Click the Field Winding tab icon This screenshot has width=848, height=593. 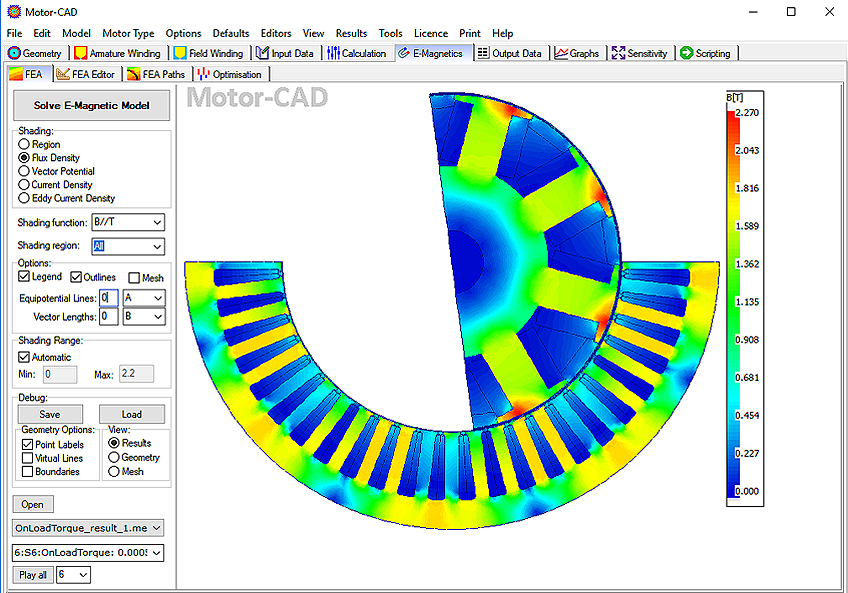[180, 53]
